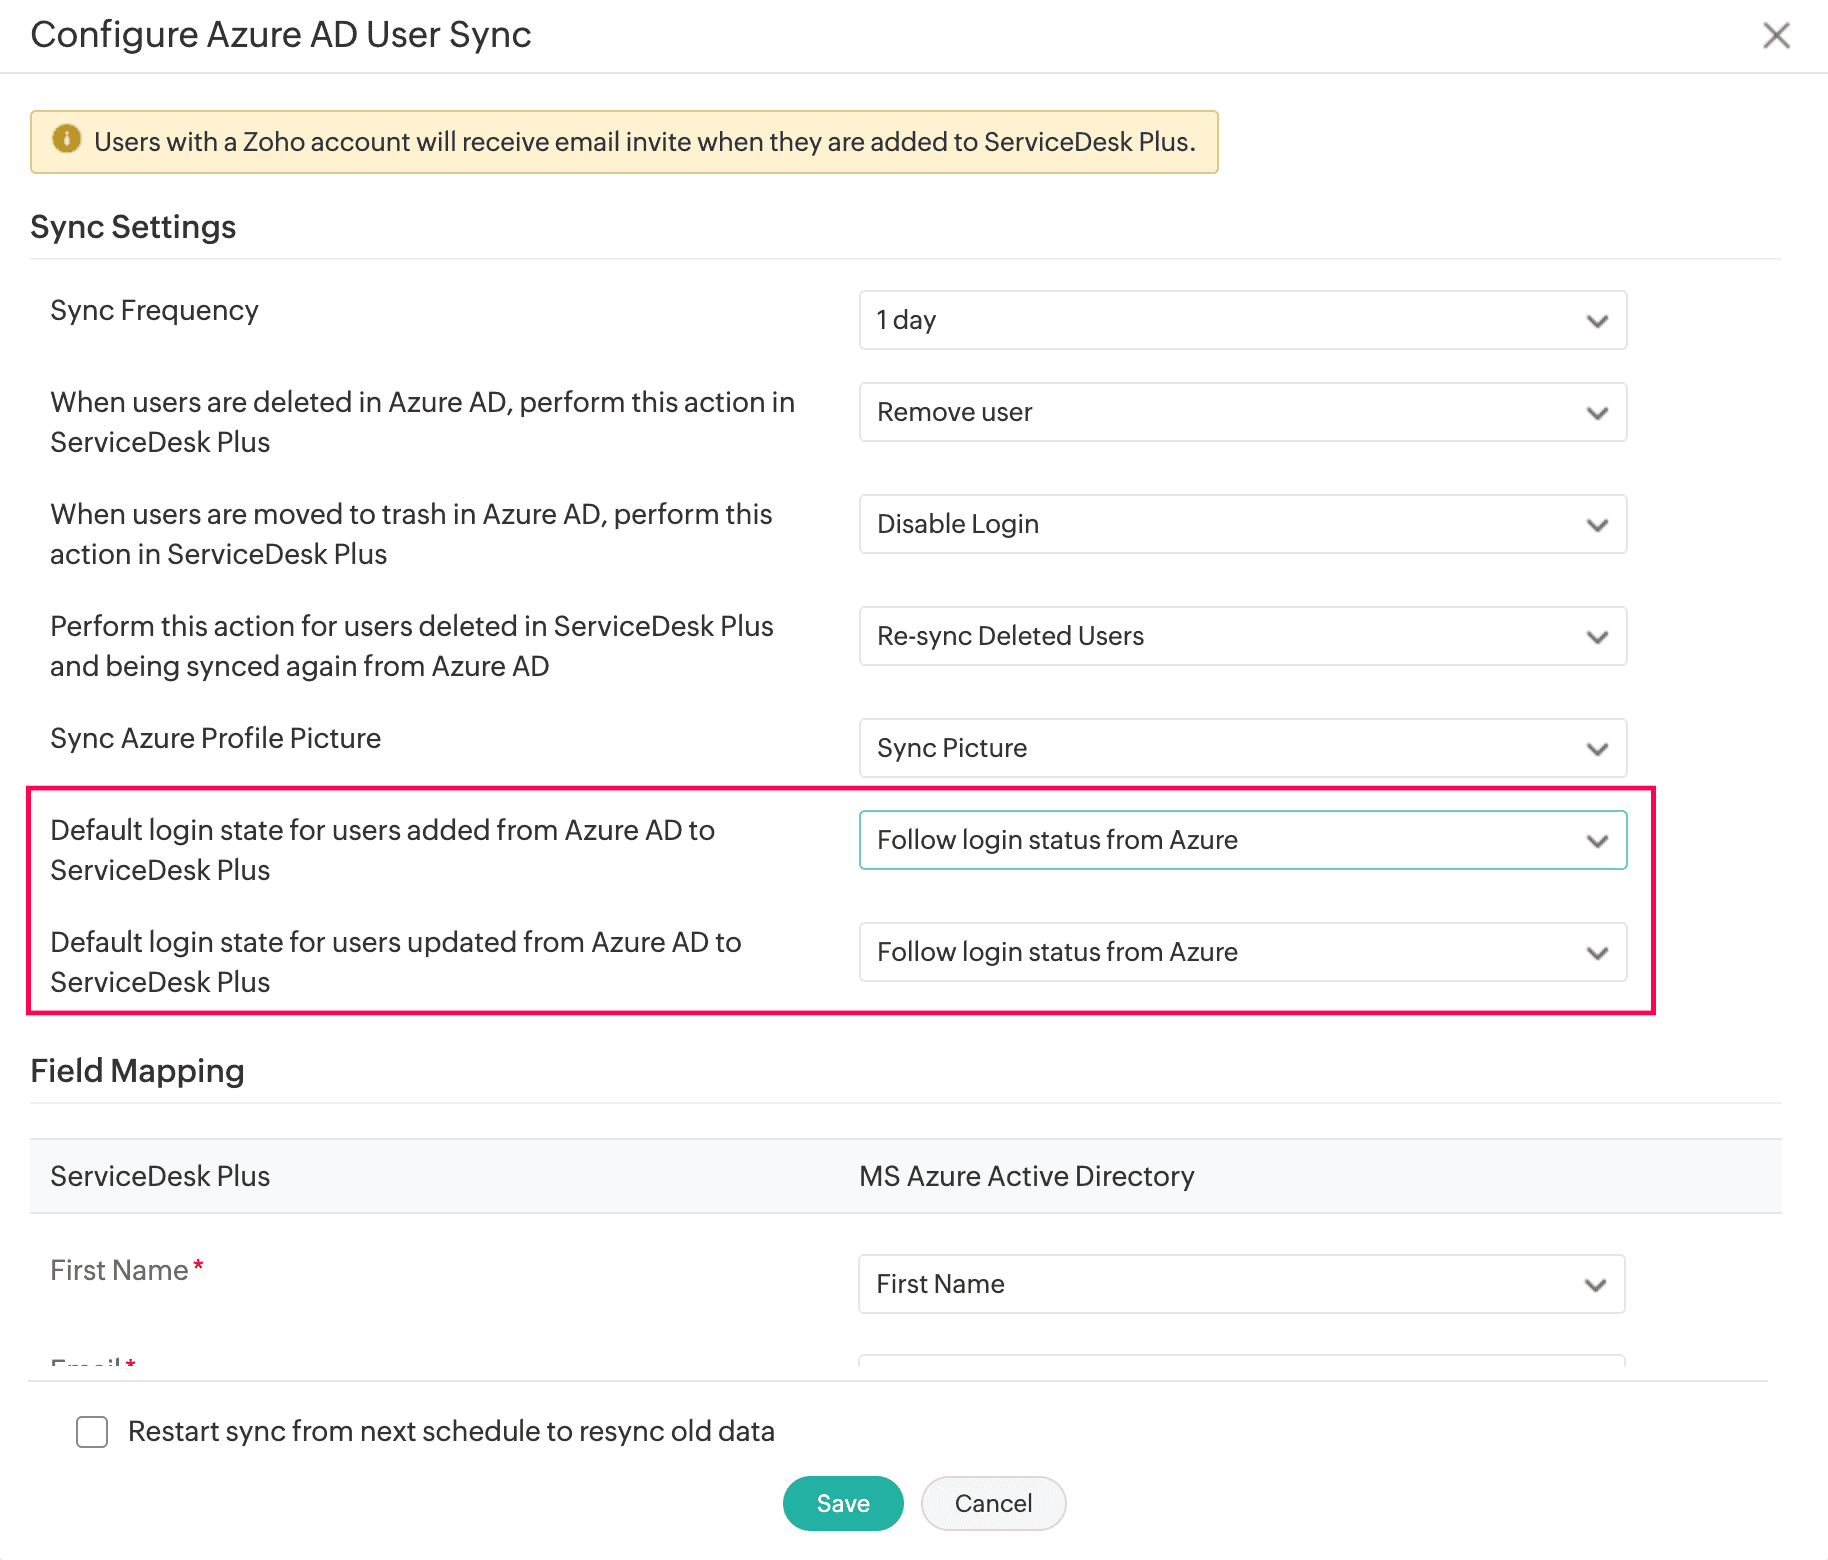
Task: Click the chevron beside "Remove user"
Action: (x=1597, y=412)
